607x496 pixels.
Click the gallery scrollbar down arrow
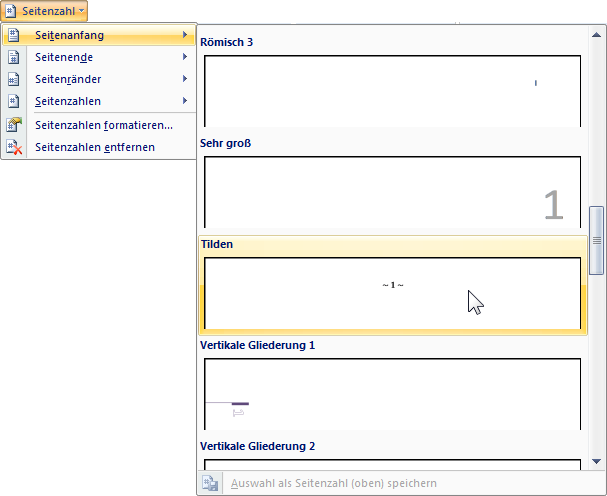[597, 461]
